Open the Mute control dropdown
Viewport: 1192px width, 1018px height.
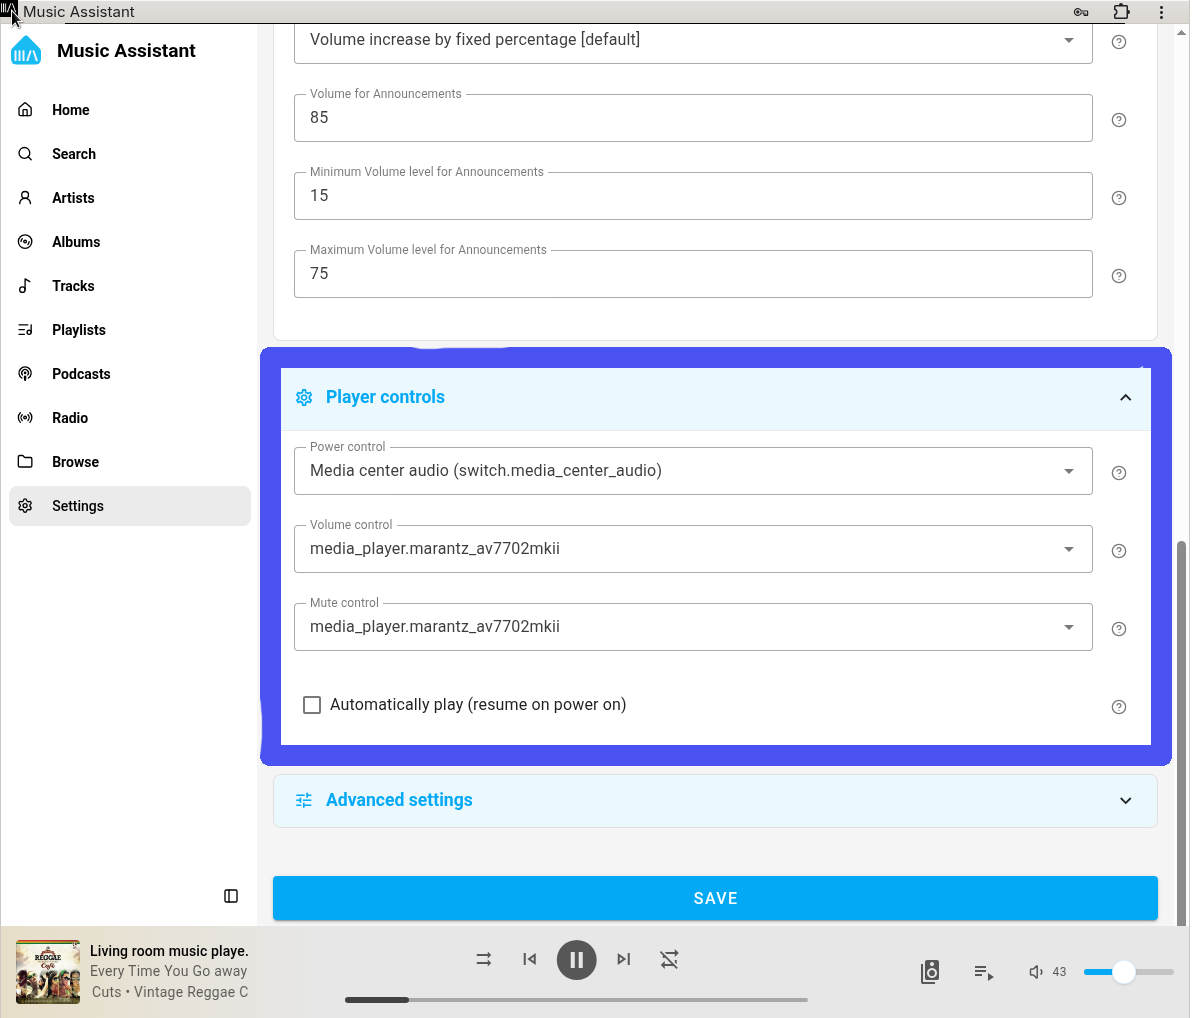[692, 627]
